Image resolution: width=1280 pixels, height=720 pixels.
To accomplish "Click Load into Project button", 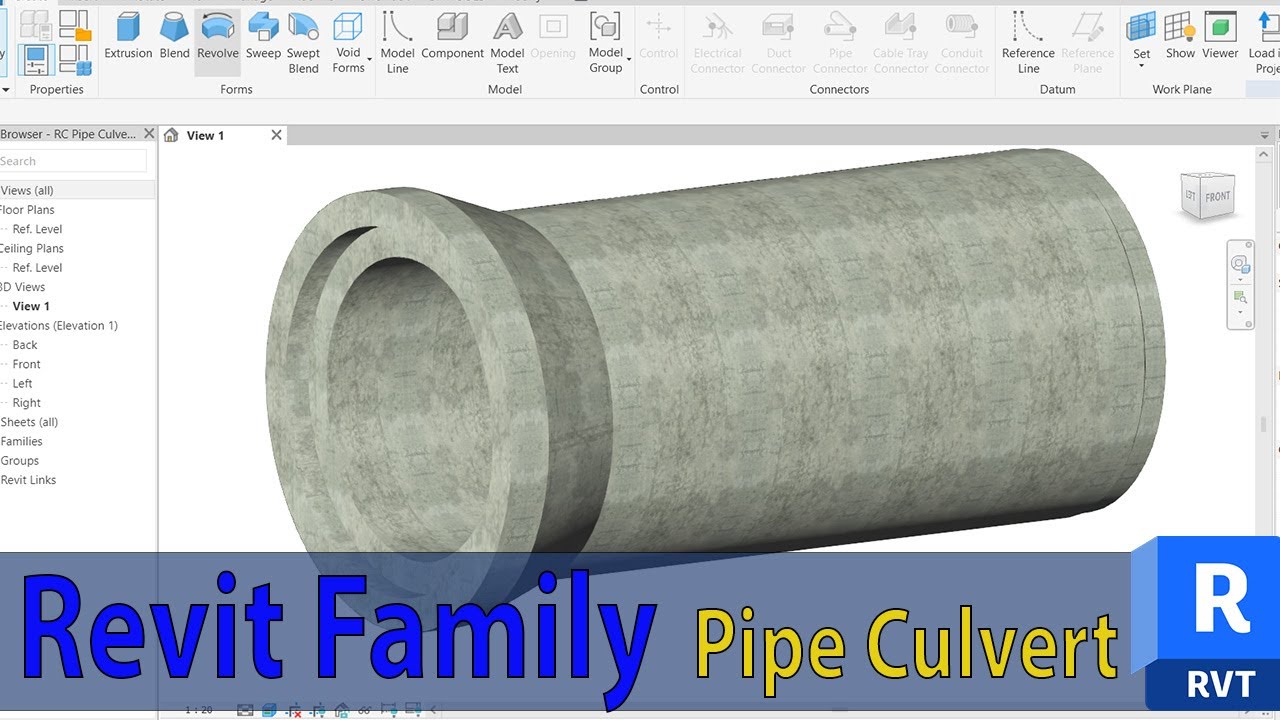I will coord(1265,43).
